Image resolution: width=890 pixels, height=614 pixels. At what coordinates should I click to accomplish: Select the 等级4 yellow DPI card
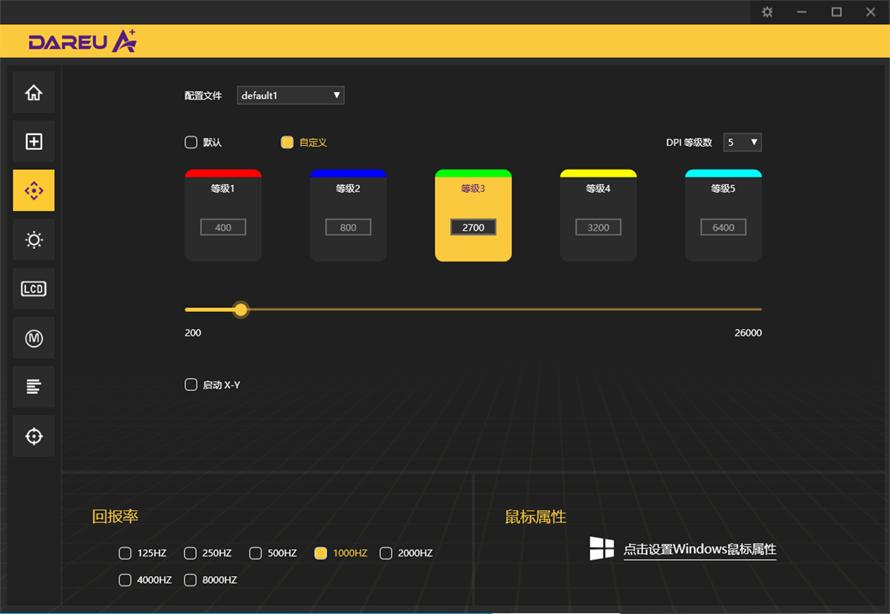point(598,216)
